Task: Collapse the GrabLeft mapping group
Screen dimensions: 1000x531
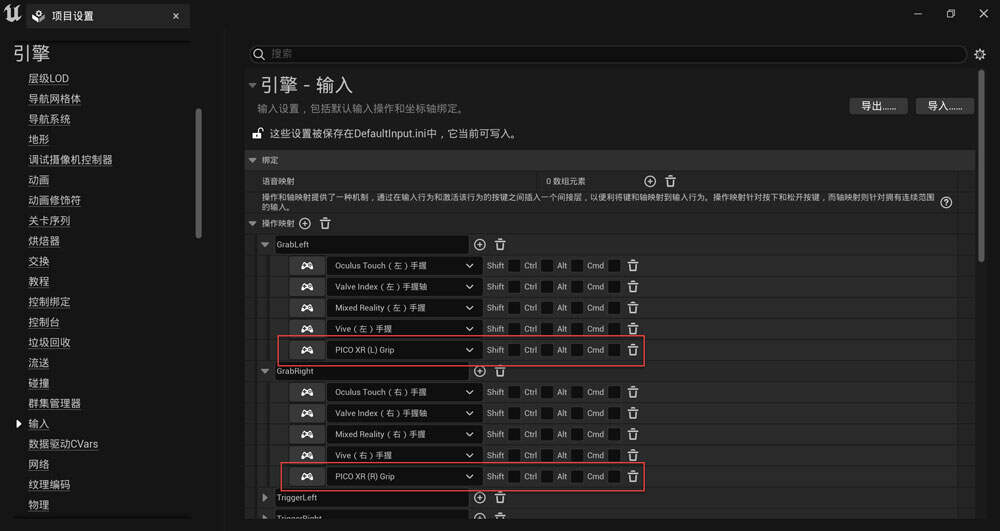Action: point(265,245)
